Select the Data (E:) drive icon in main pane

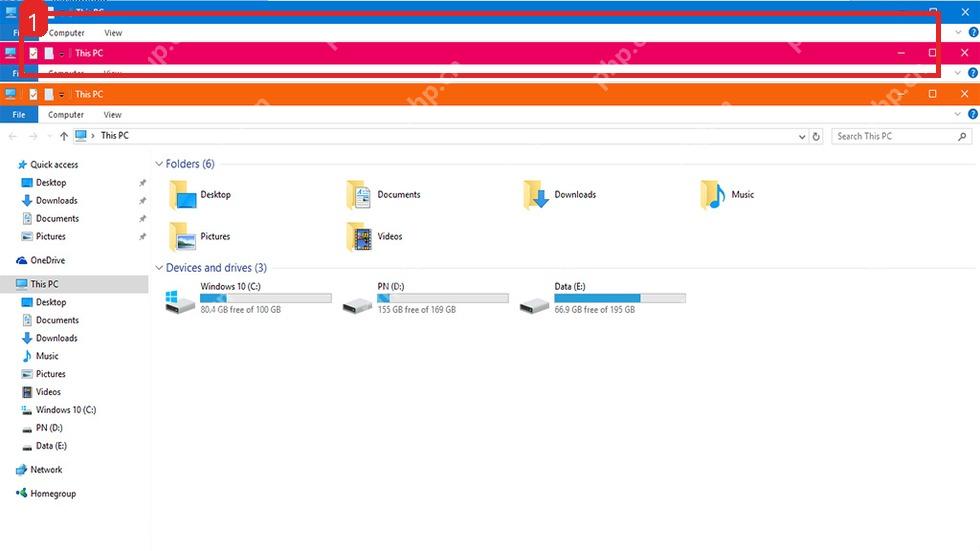(534, 305)
